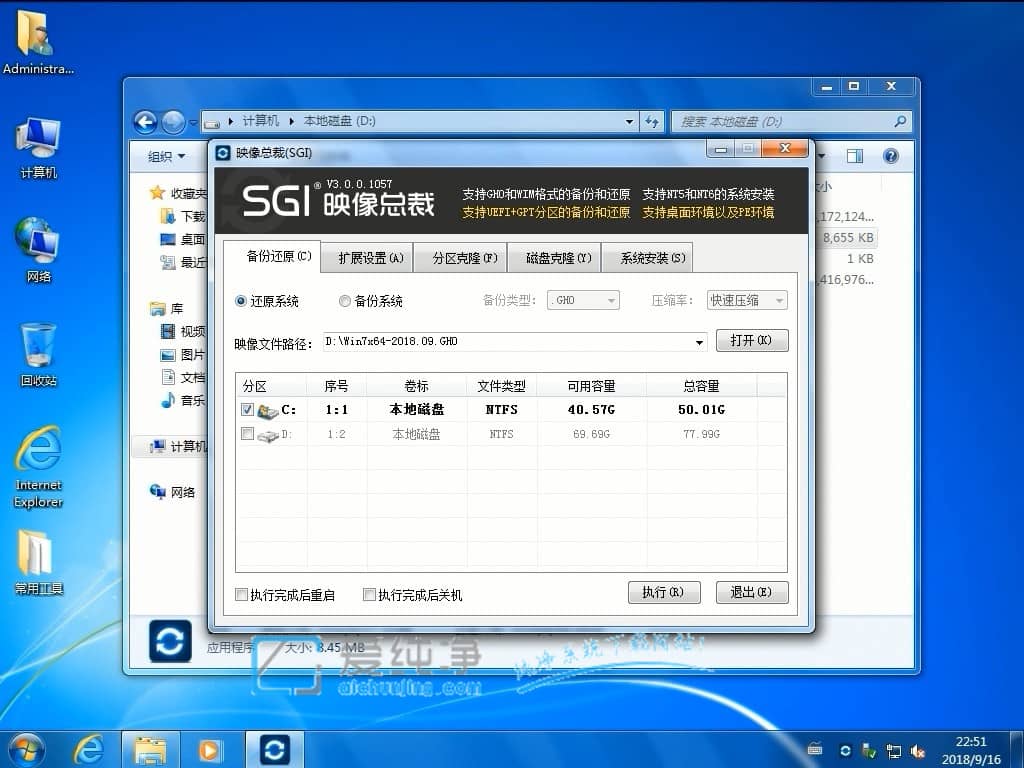This screenshot has height=768, width=1024.
Task: Click the muted speaker icon in system tray
Action: pos(918,750)
